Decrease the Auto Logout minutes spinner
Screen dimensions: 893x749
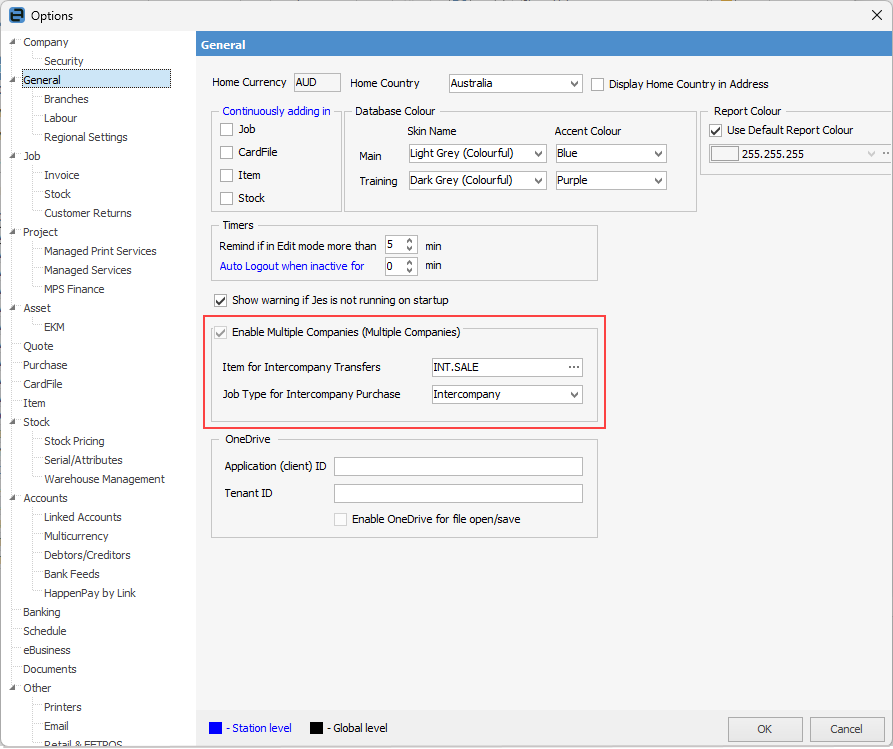409,270
